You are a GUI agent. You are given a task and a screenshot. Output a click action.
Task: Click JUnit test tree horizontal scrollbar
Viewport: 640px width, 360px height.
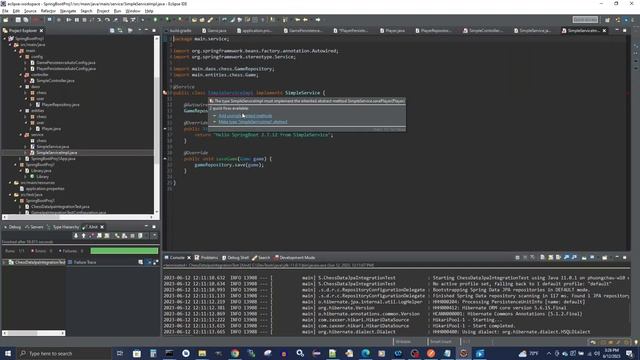pyautogui.click(x=33, y=333)
